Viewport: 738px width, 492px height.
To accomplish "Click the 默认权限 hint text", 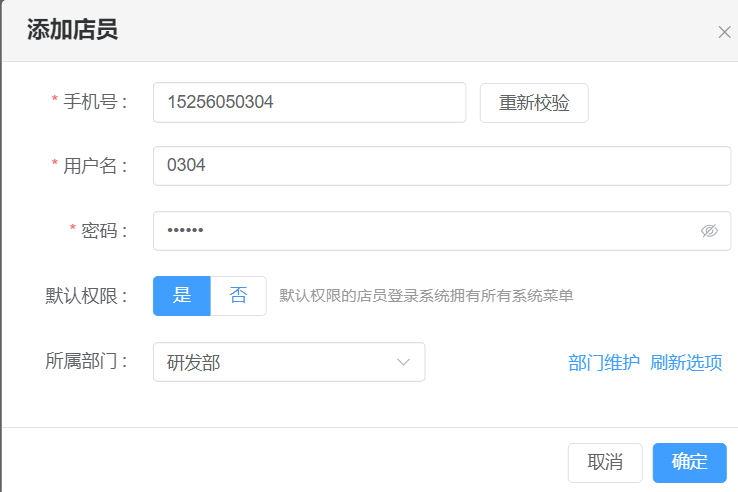I will [426, 296].
